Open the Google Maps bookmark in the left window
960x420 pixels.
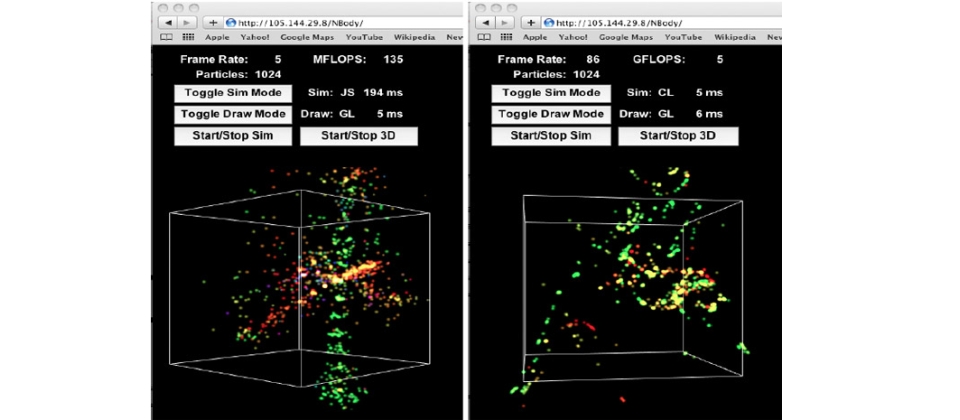[x=307, y=37]
